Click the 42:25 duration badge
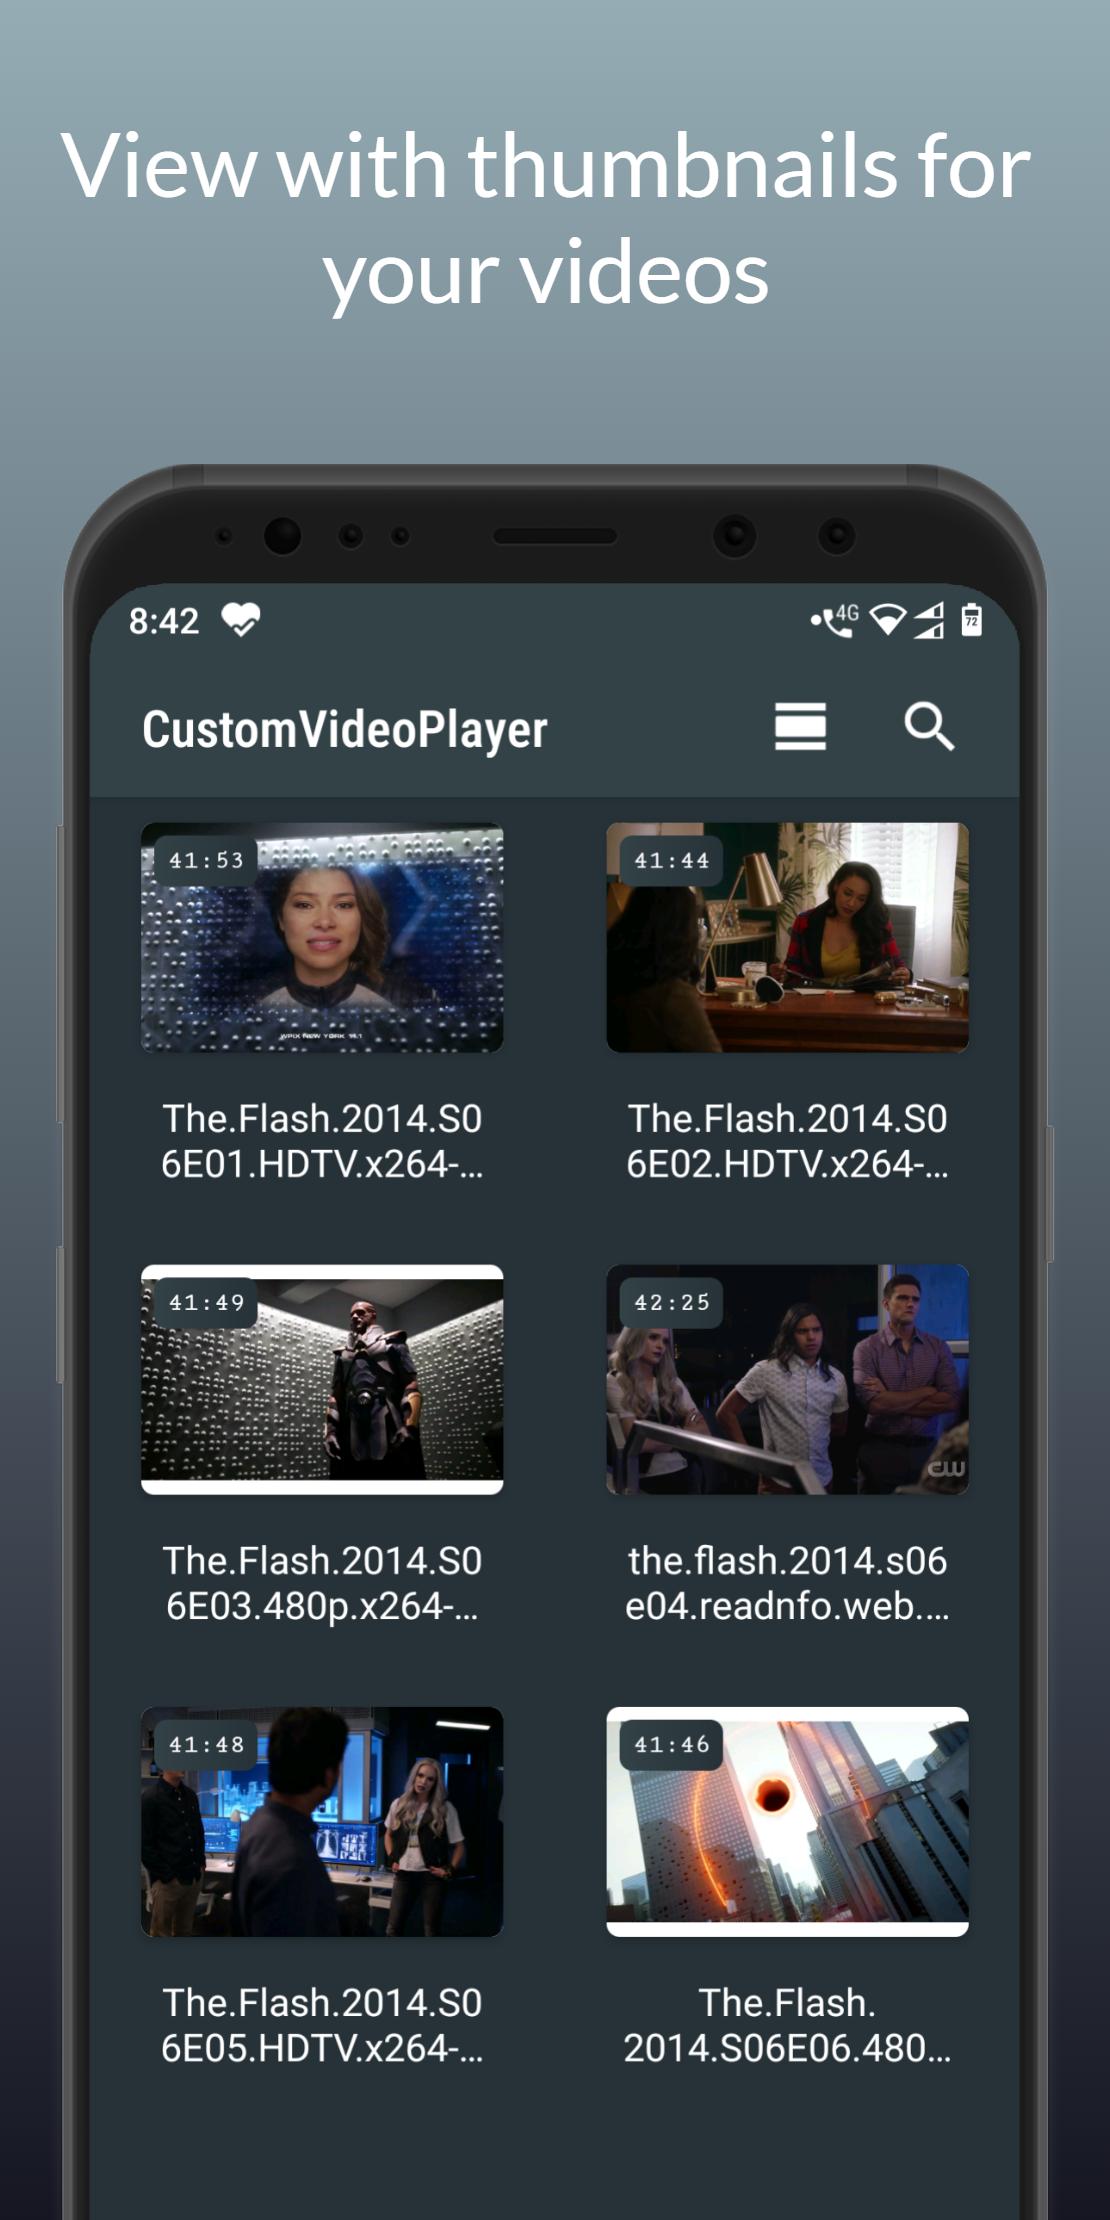The height and width of the screenshot is (2220, 1110). (x=671, y=1302)
